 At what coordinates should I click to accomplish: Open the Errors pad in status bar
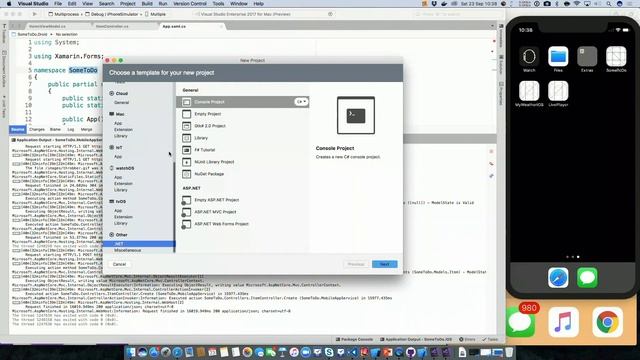tap(467, 339)
